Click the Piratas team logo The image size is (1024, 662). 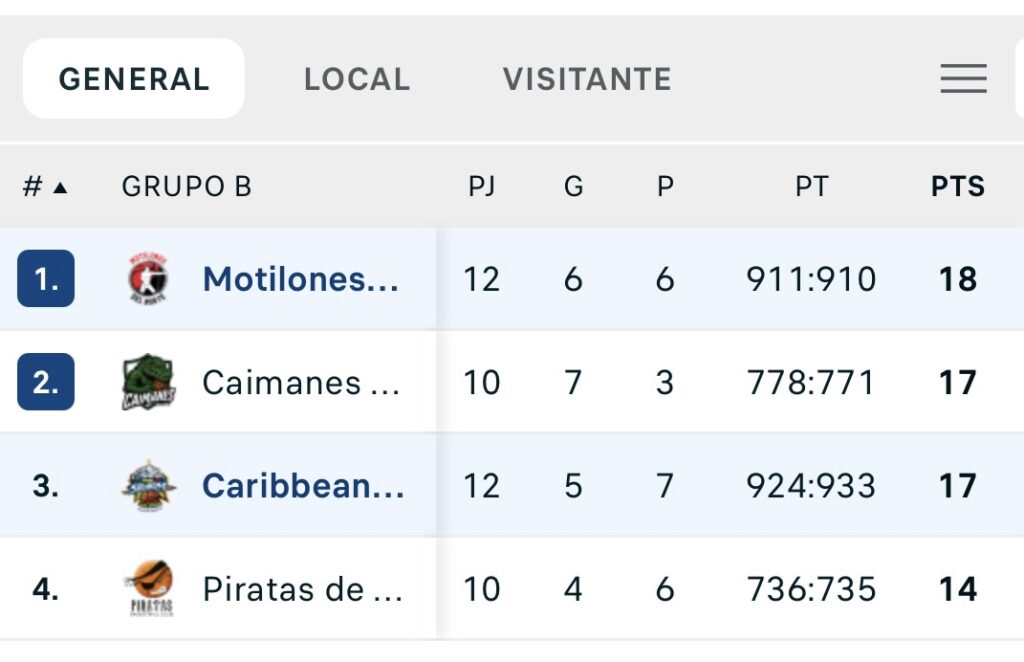(x=148, y=589)
